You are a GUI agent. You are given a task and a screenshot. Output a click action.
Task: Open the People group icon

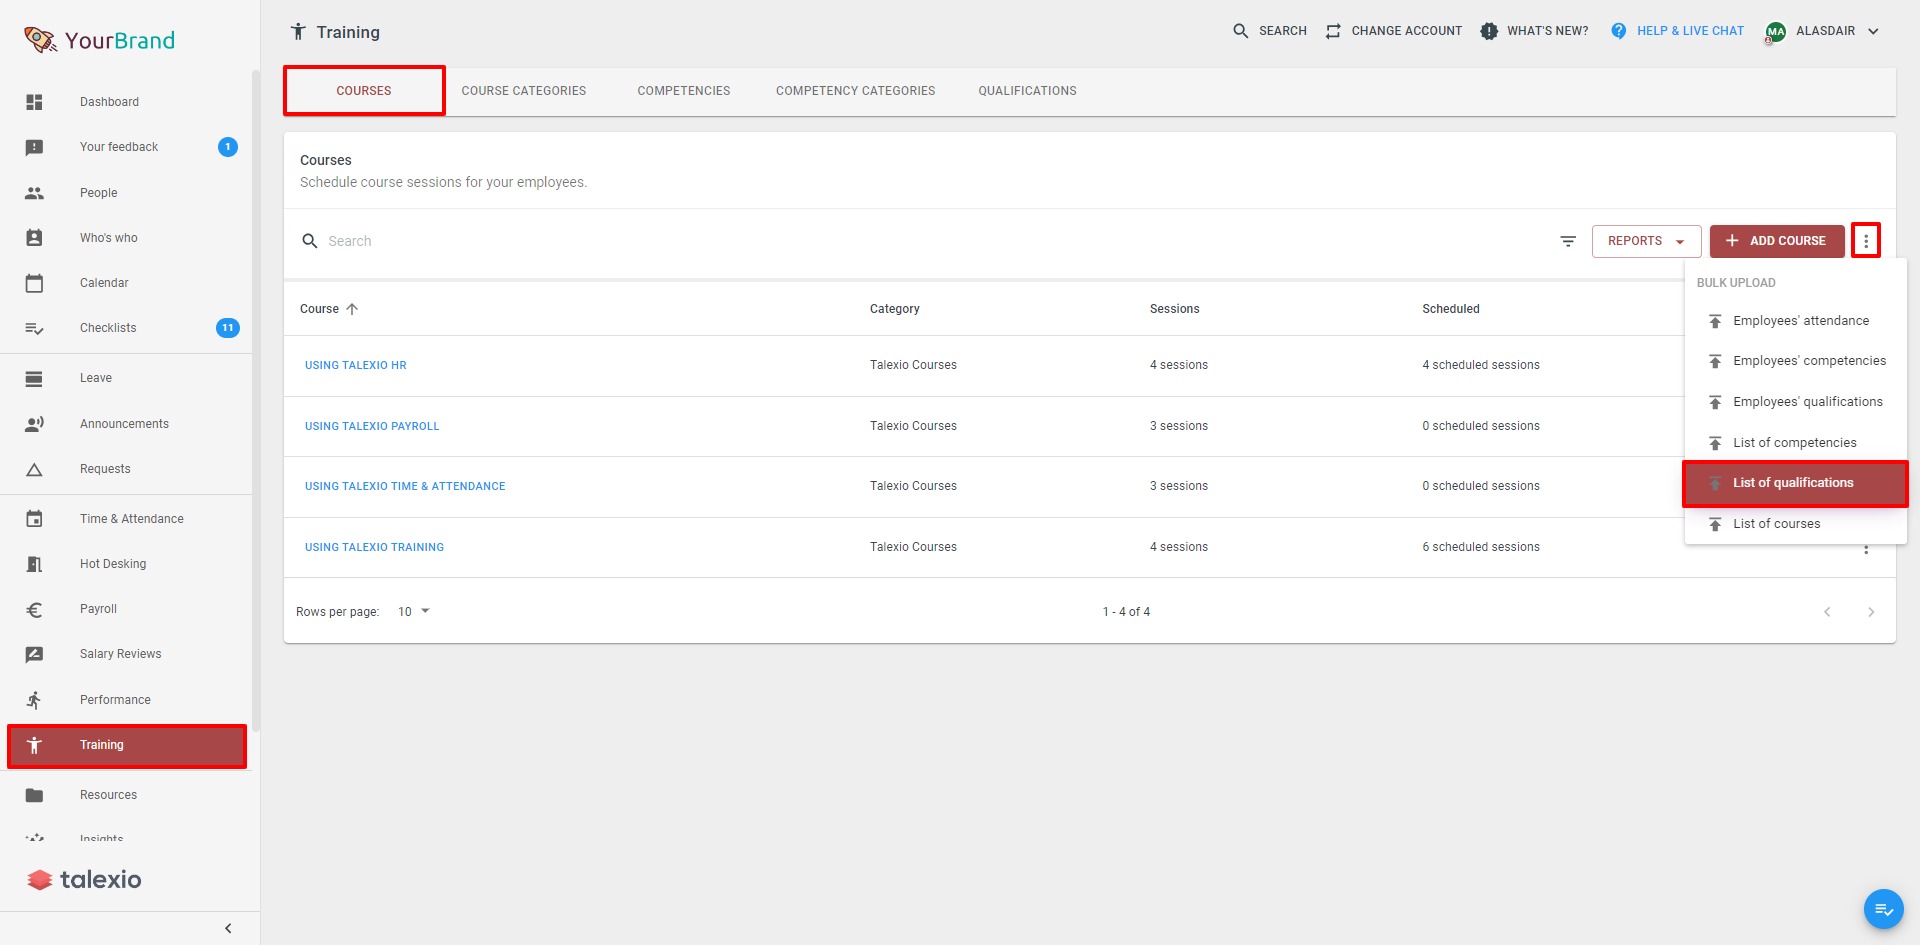34,193
